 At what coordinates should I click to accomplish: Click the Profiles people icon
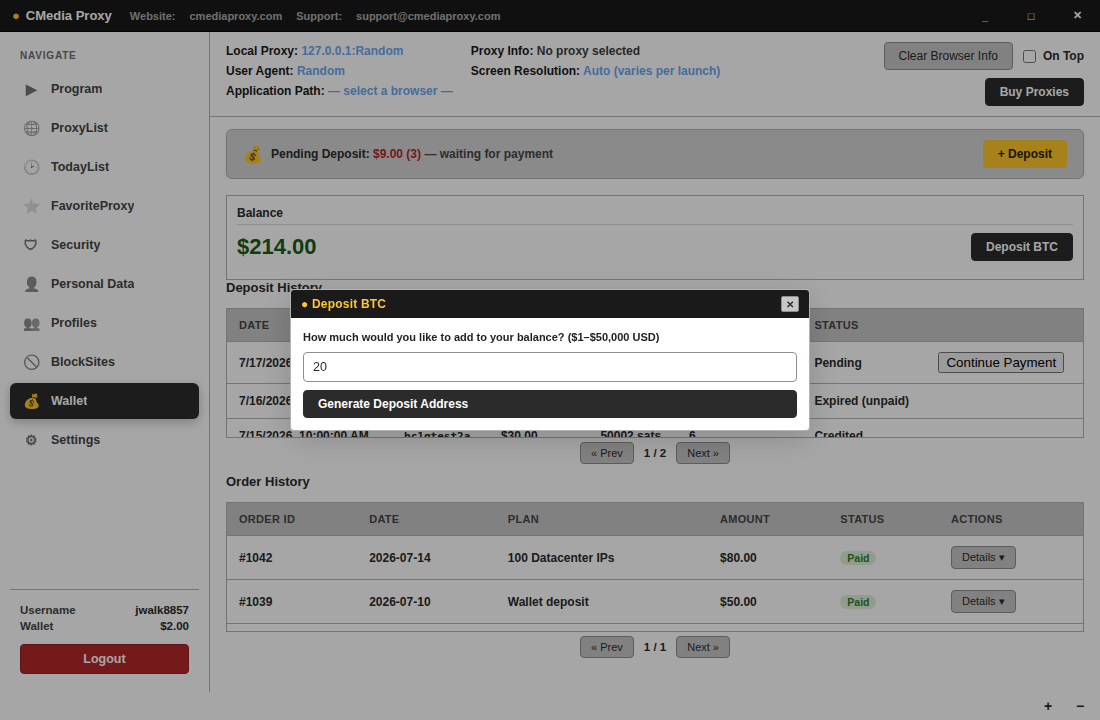point(32,324)
